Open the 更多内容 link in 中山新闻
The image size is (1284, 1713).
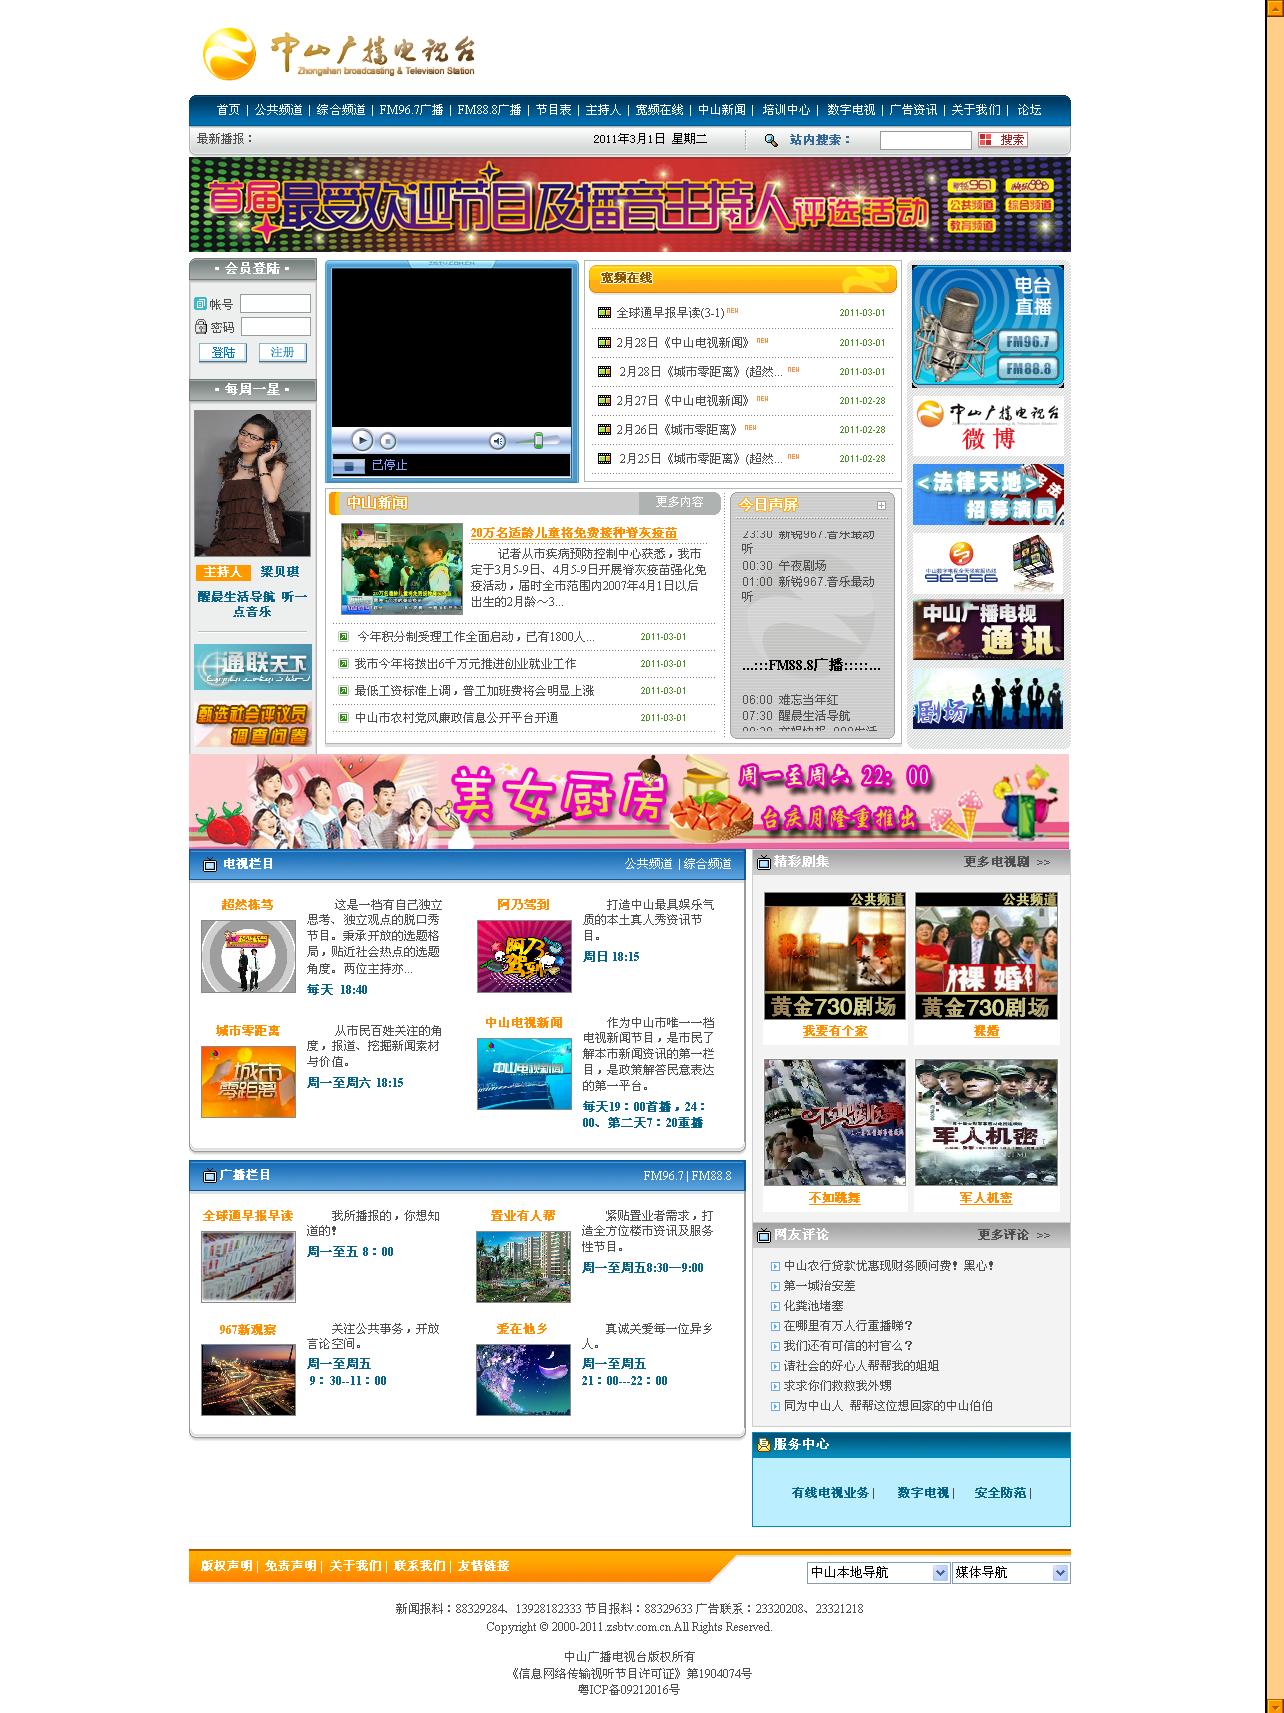(679, 502)
